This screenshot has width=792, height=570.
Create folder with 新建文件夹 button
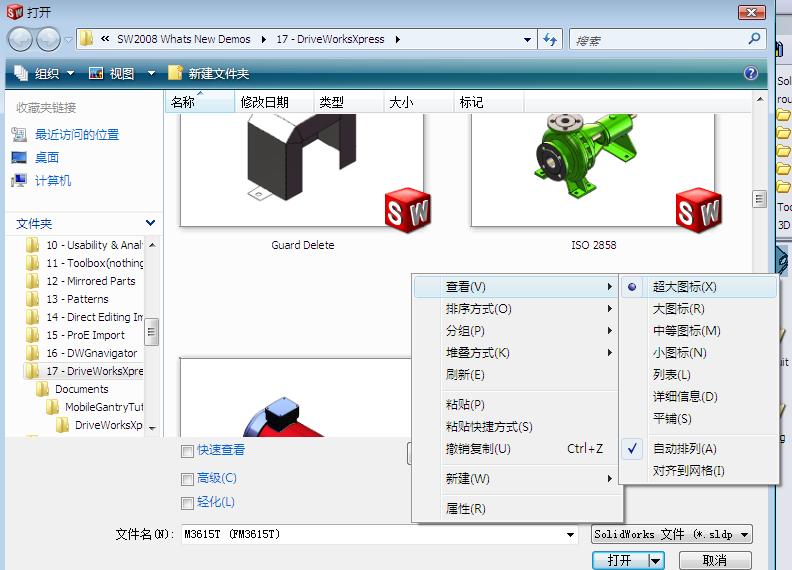(209, 73)
